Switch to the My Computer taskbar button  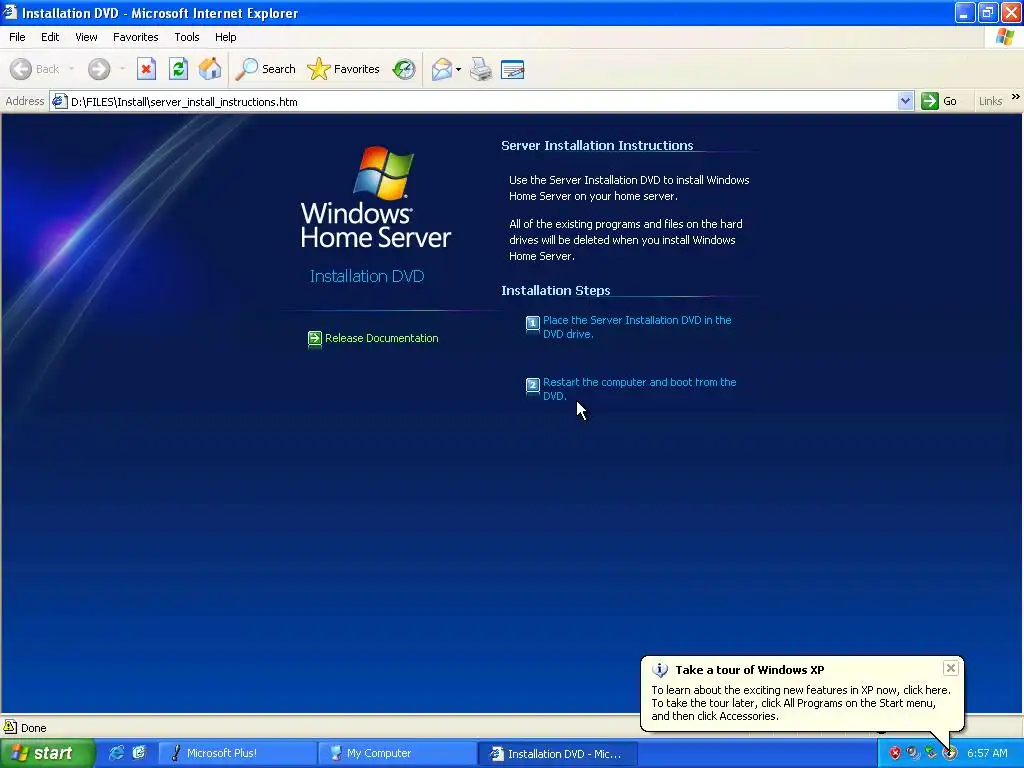pyautogui.click(x=398, y=754)
